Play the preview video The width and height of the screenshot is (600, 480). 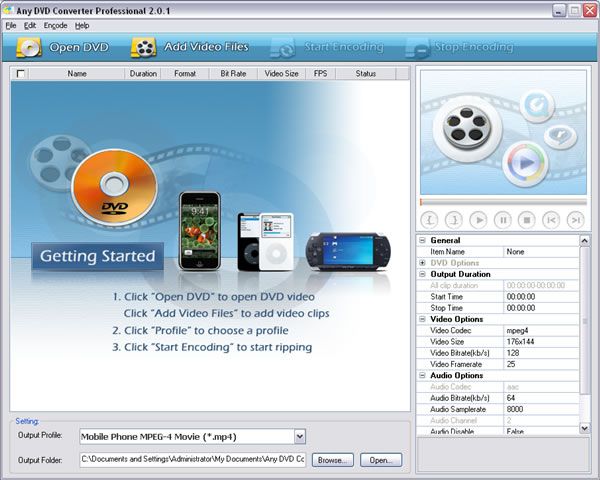[x=478, y=220]
